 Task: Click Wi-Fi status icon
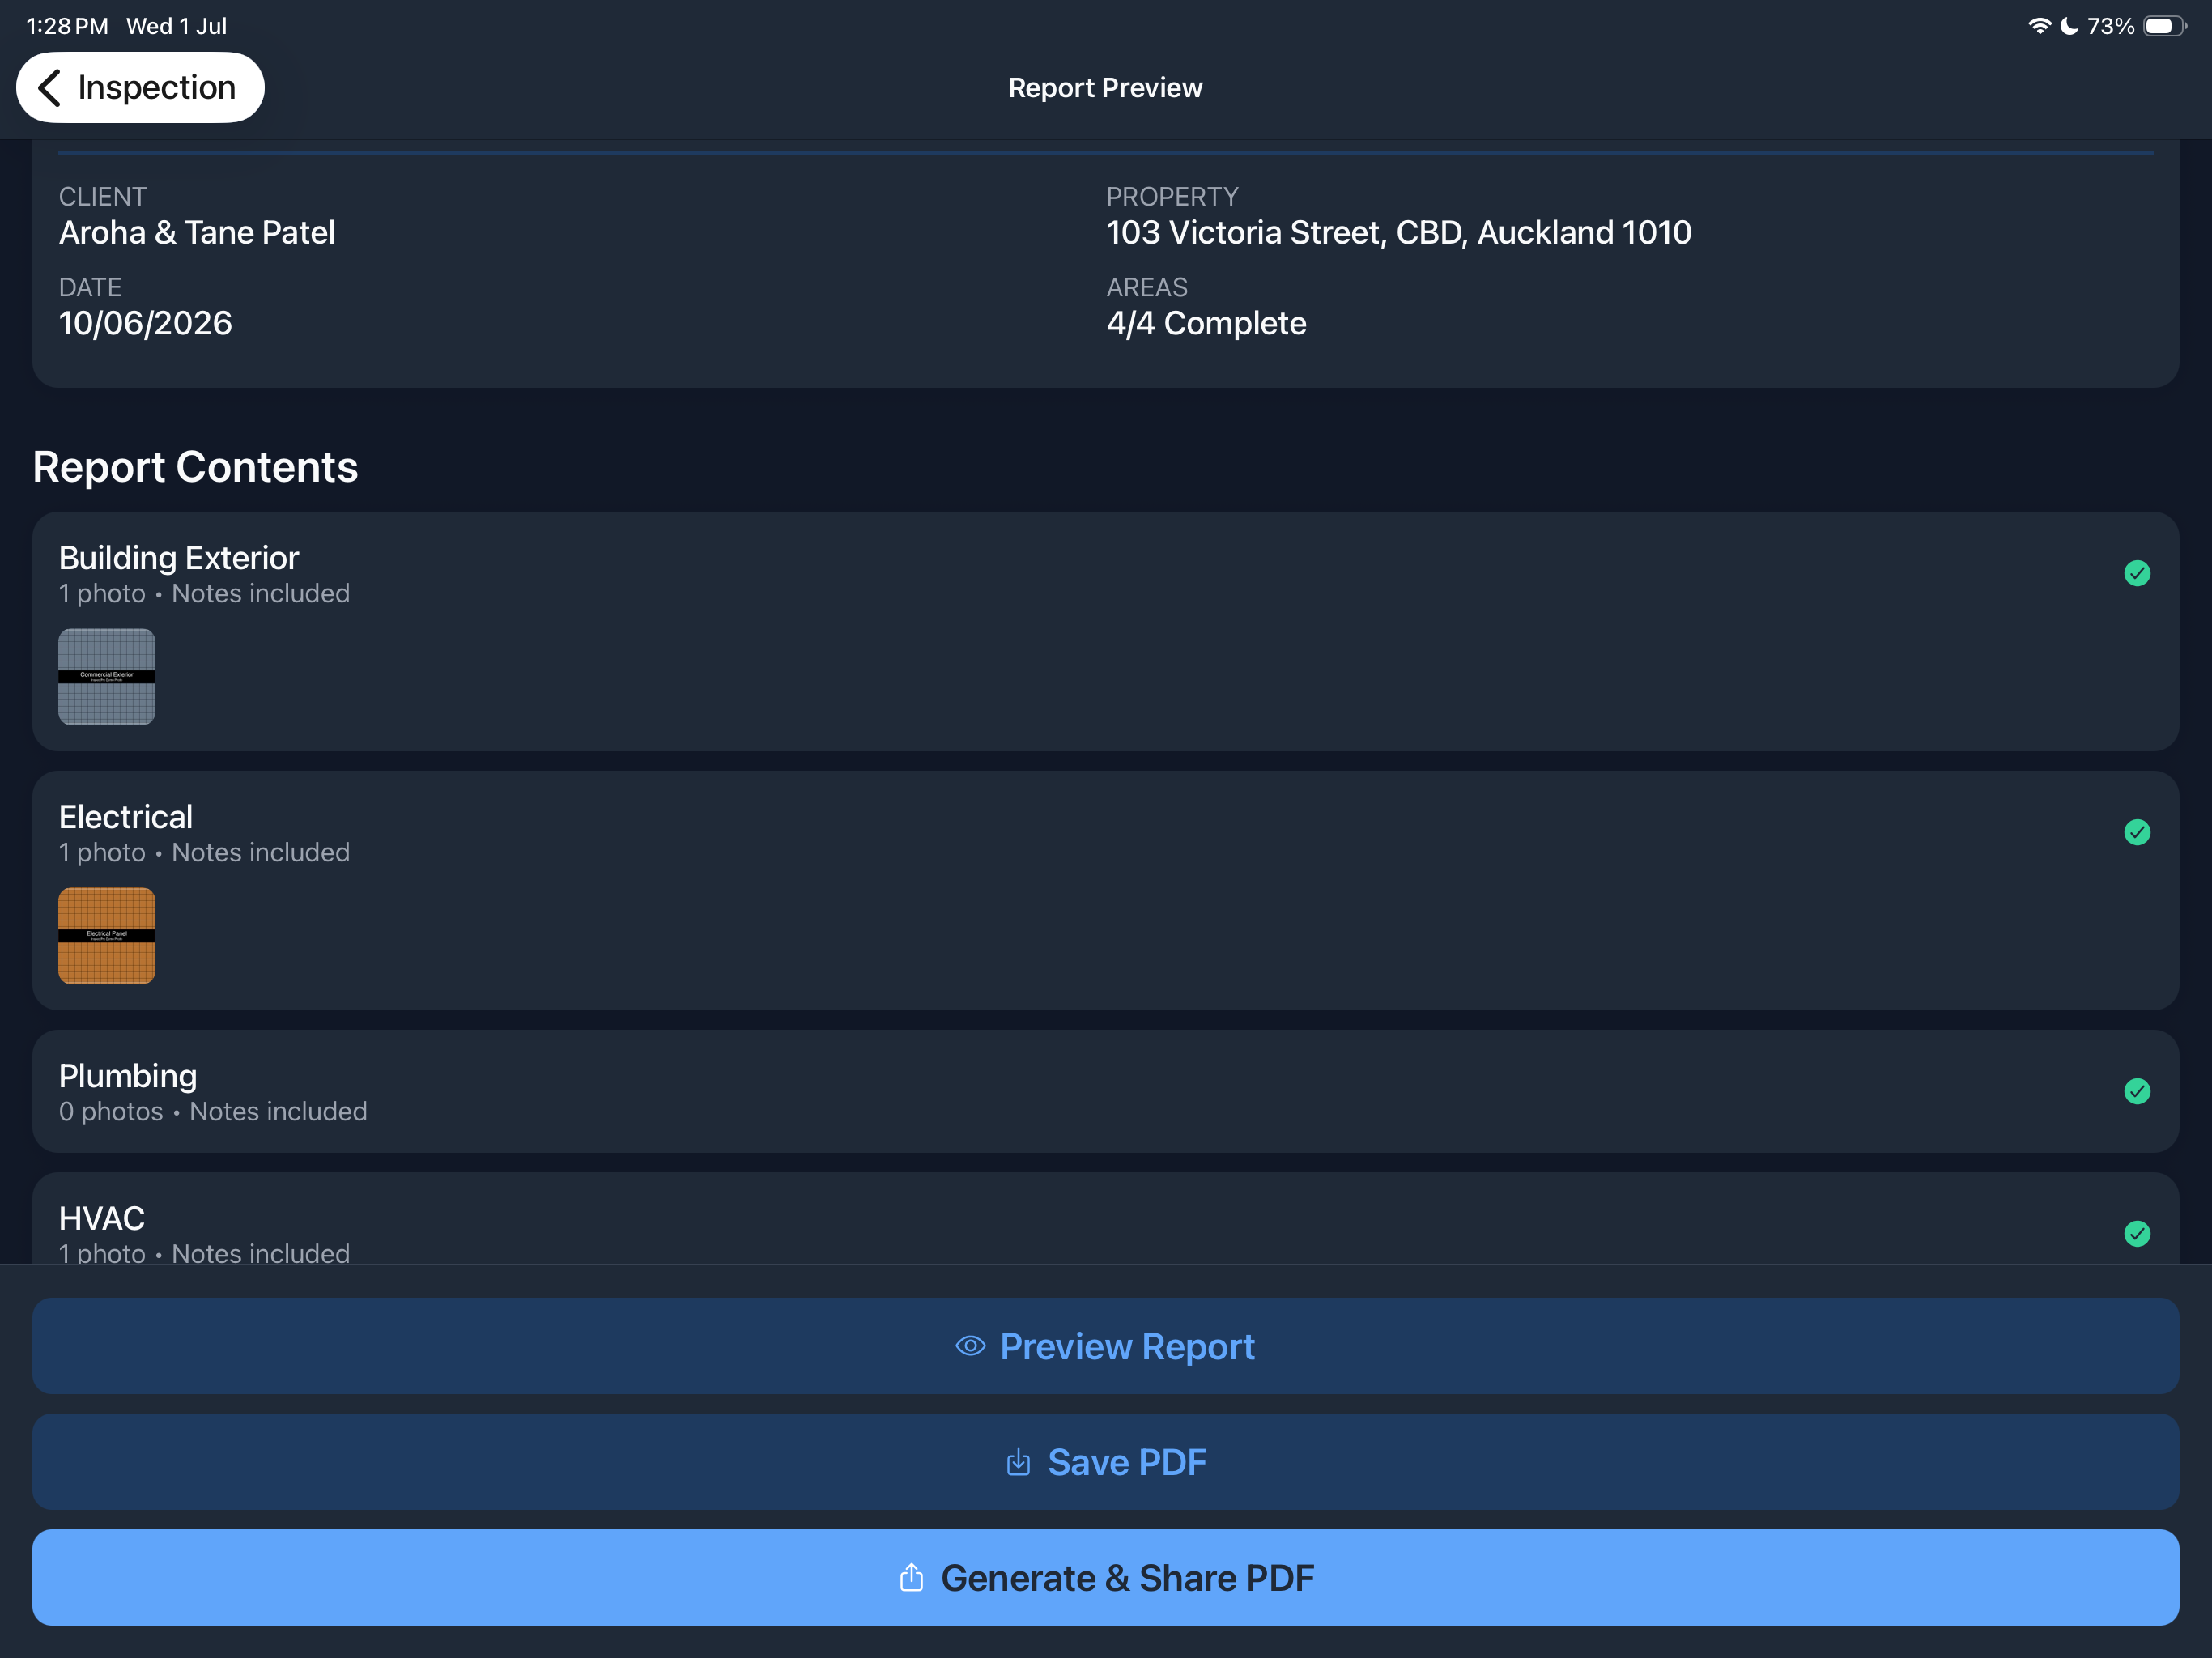pyautogui.click(x=2039, y=26)
